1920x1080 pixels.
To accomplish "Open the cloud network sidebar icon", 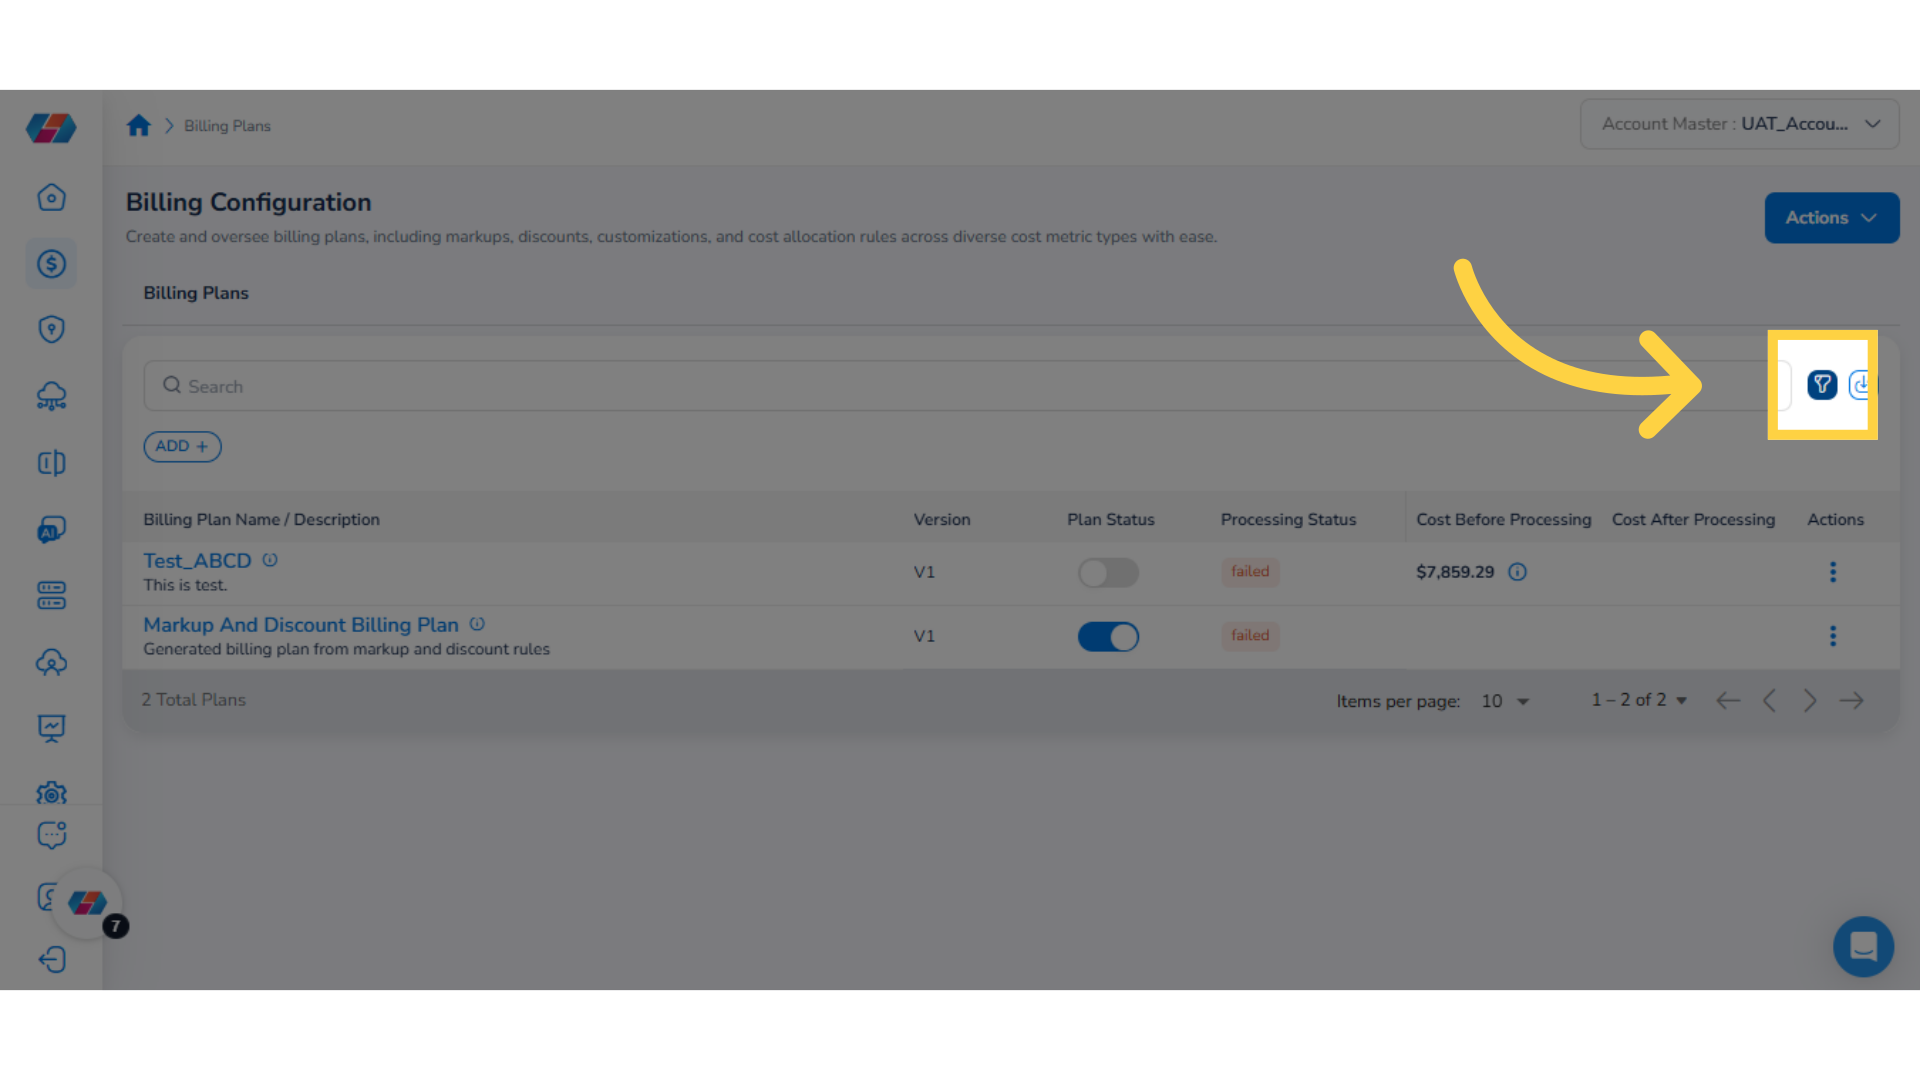I will [51, 396].
